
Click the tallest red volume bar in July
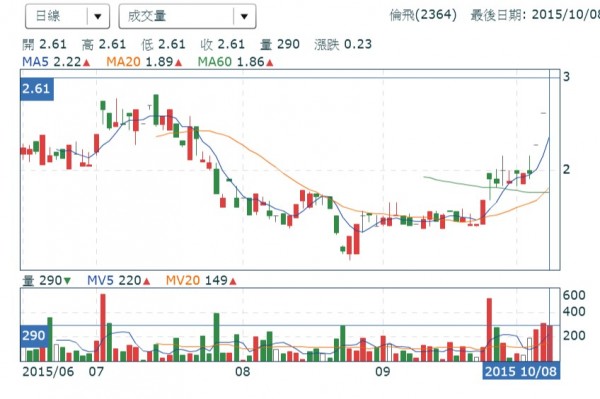103,327
